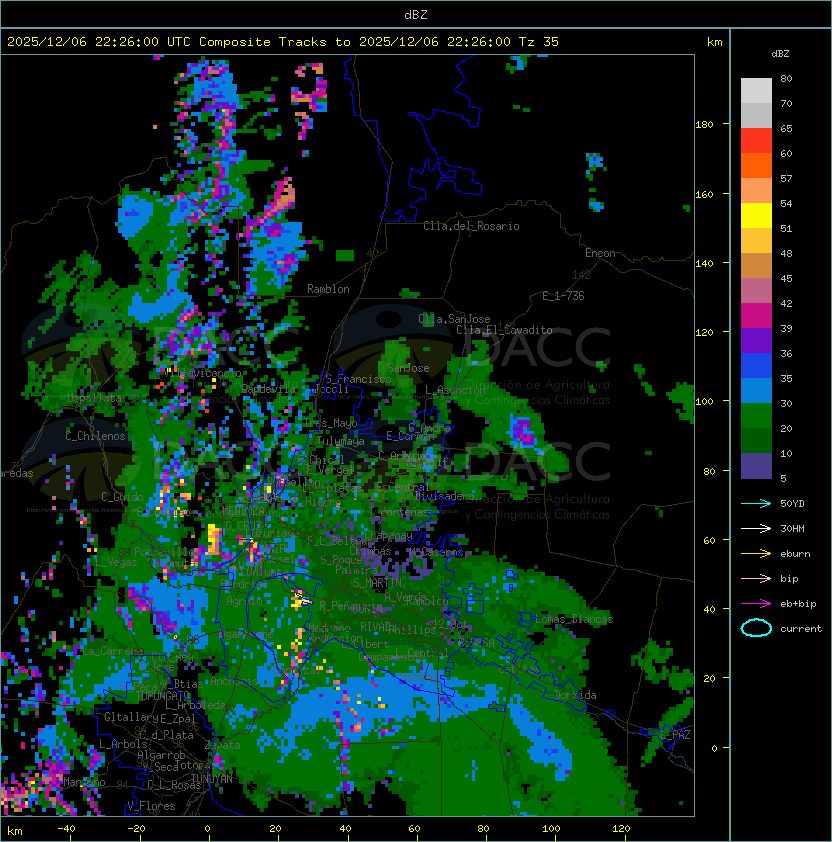
Task: Click the eburn yellow arrow legend icon
Action: tap(756, 554)
